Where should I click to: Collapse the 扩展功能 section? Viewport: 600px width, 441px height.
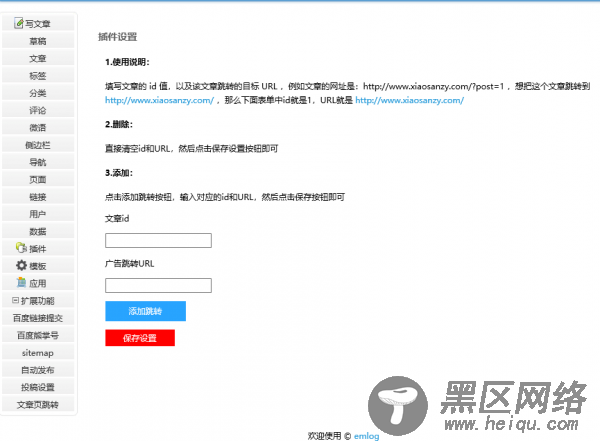(15, 301)
